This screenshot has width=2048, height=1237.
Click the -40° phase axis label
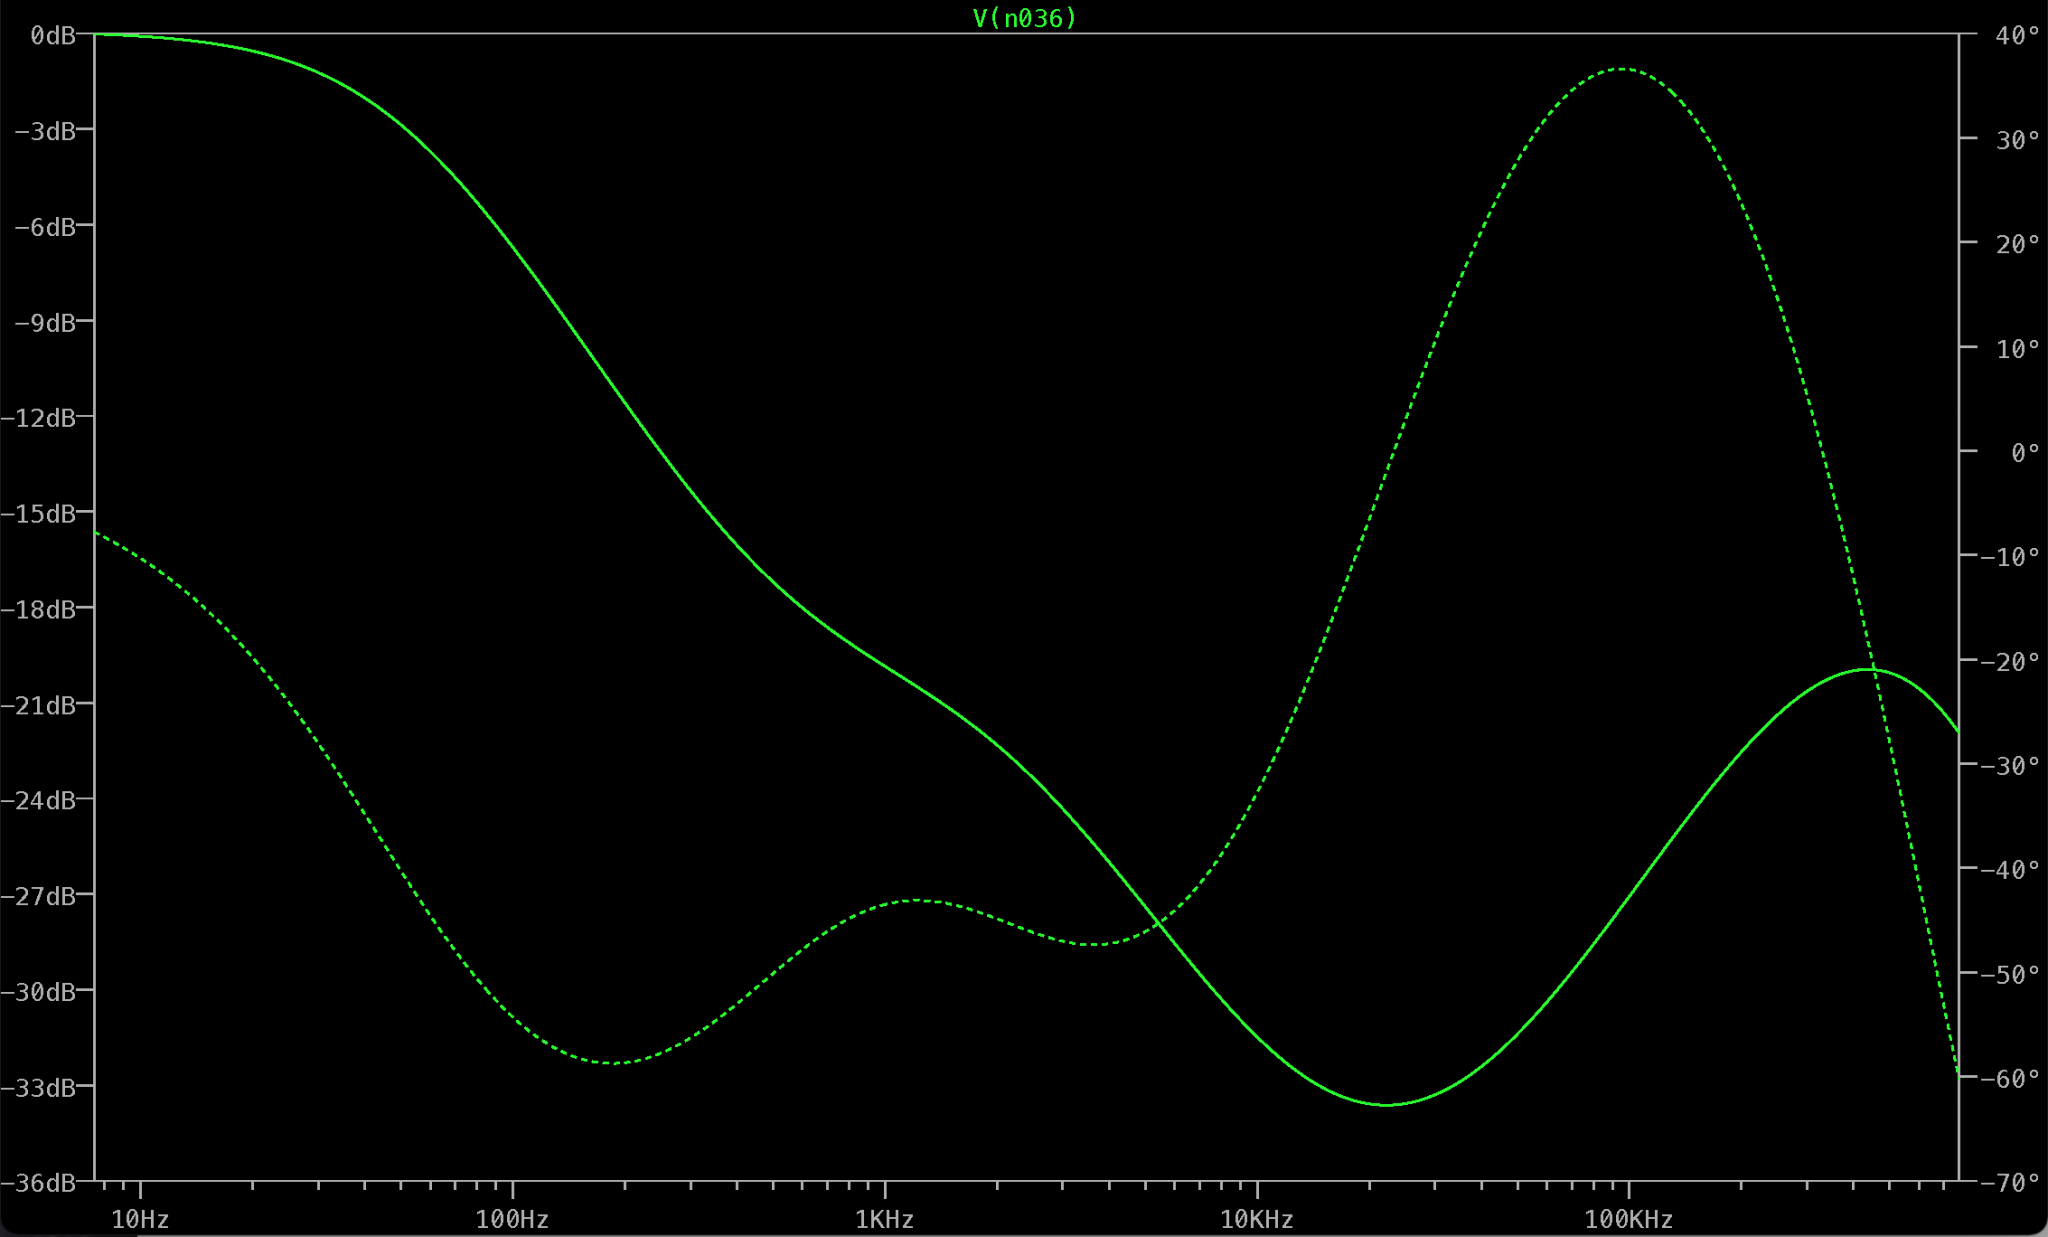2010,870
